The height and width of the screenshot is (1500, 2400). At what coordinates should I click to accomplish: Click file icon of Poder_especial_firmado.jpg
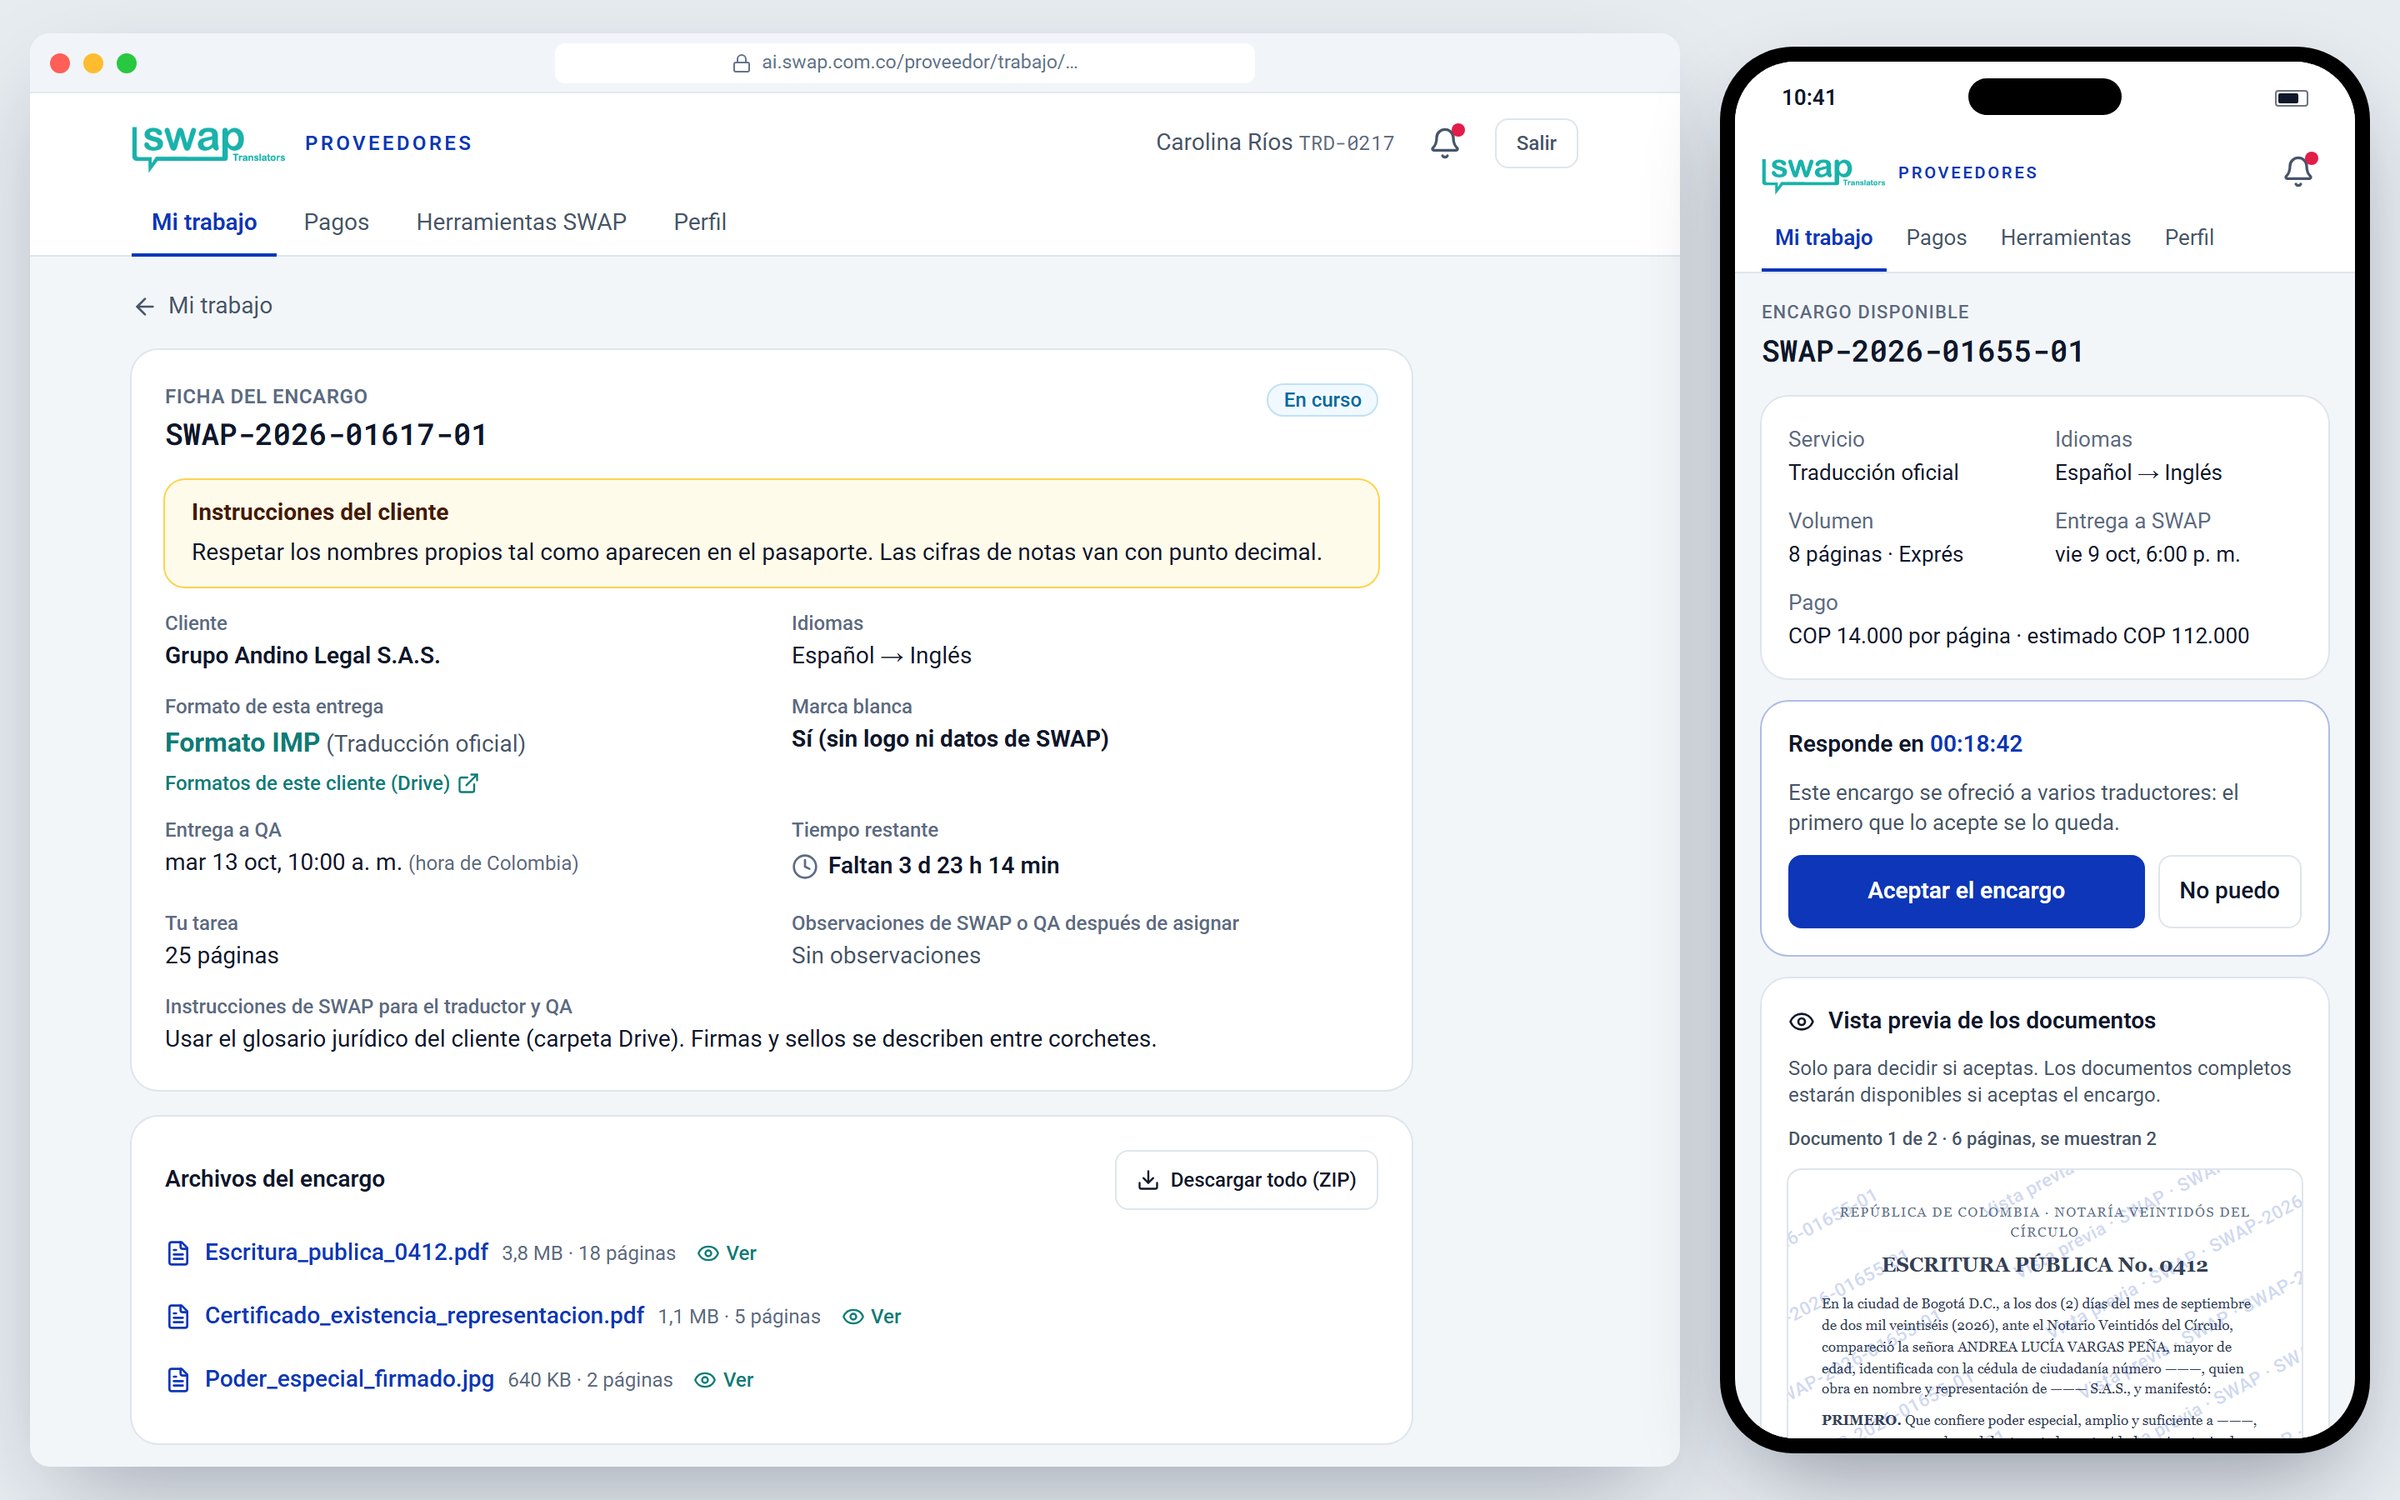[178, 1380]
